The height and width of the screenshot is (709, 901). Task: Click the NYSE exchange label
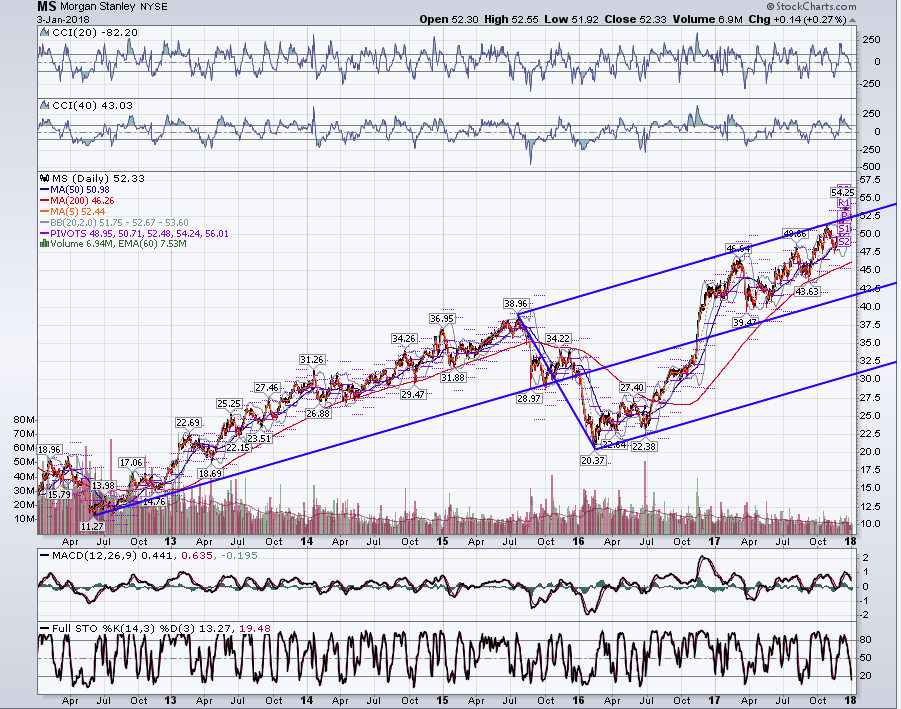point(153,7)
